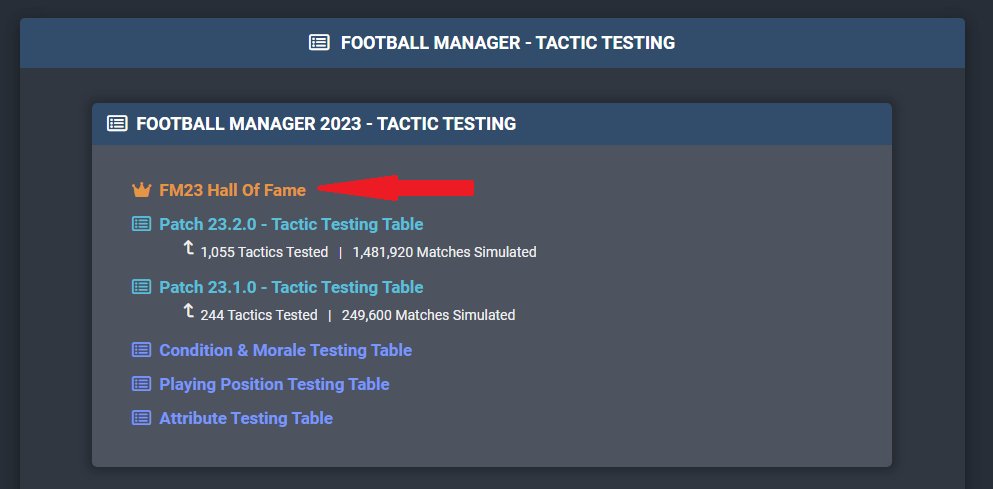Click the arrow icon beside 244 Tactics Tested

189,312
